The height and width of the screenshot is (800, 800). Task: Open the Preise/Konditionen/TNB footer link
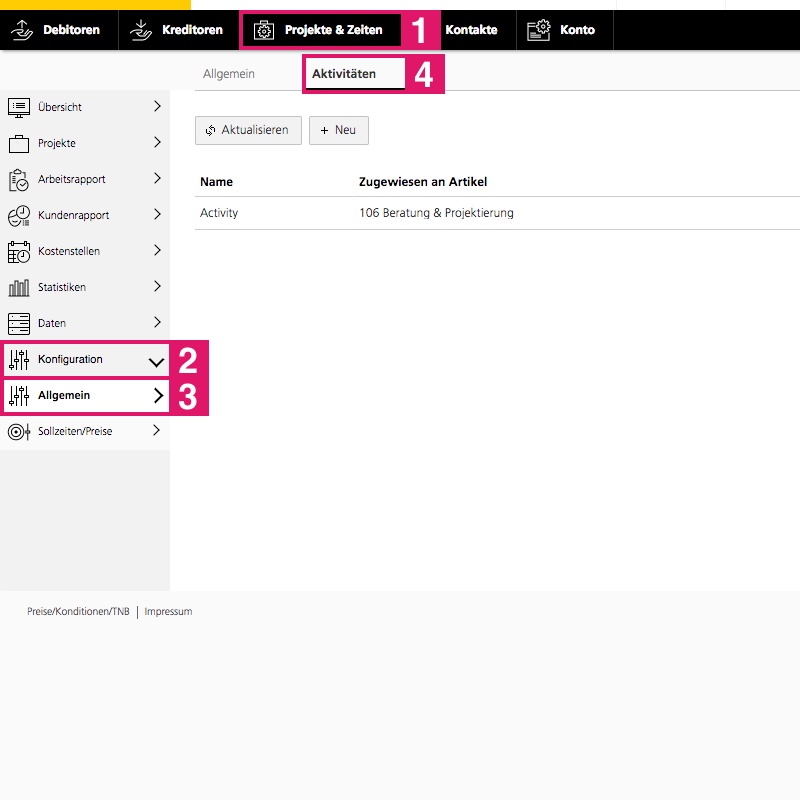click(78, 611)
